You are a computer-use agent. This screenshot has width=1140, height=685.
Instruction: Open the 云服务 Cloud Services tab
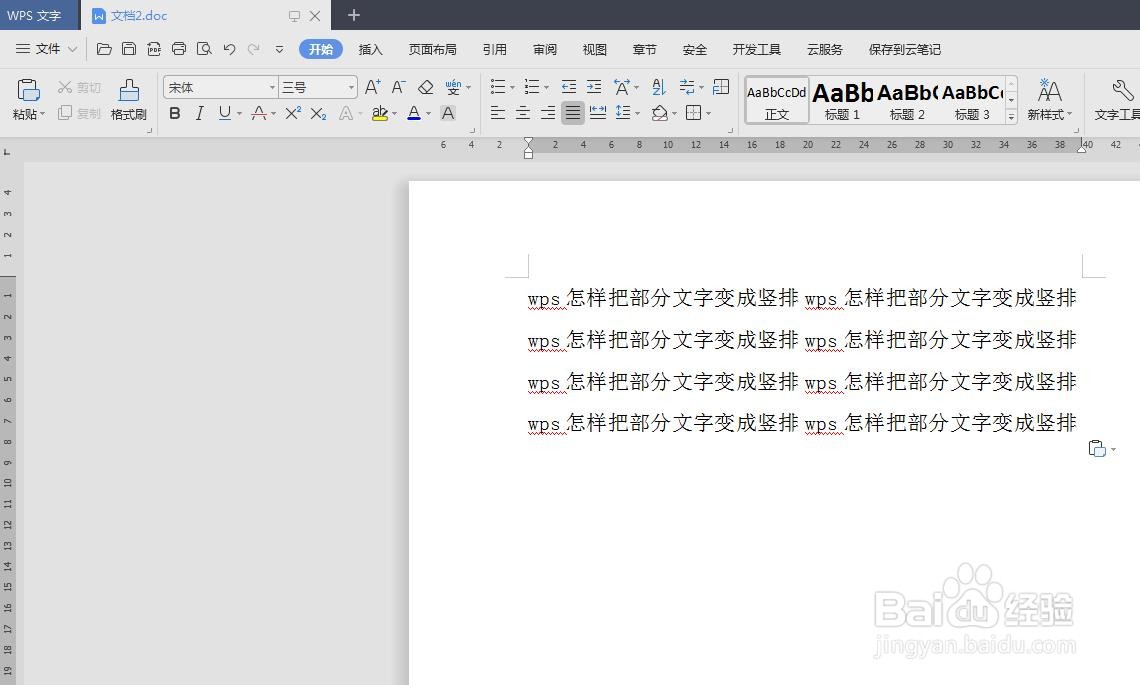pos(824,49)
